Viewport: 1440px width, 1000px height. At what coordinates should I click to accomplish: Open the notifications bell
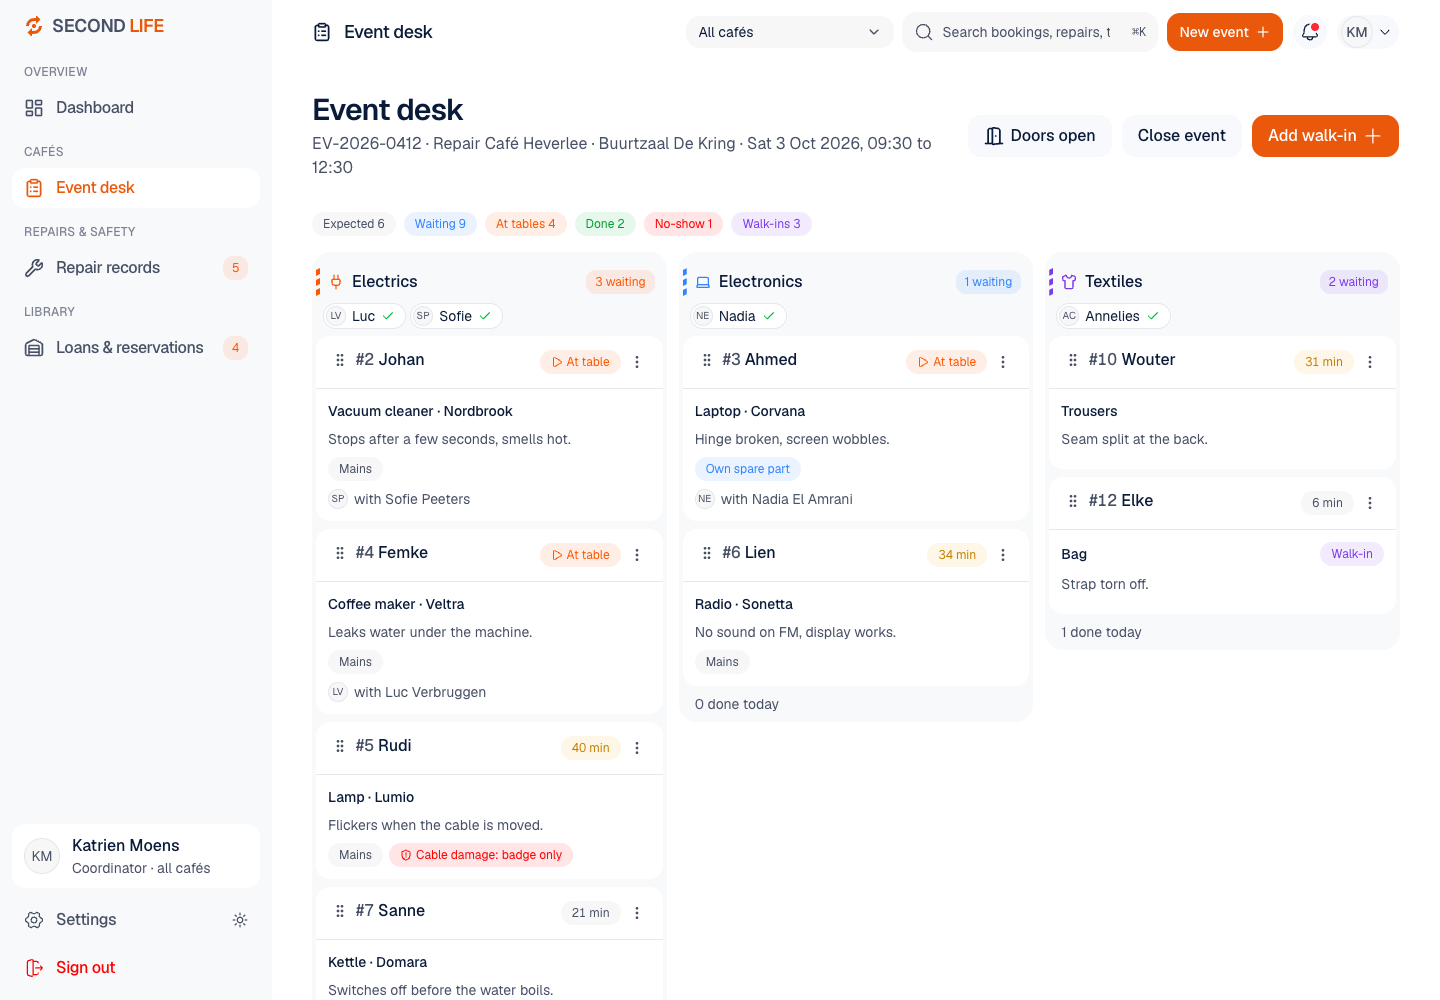pos(1310,32)
